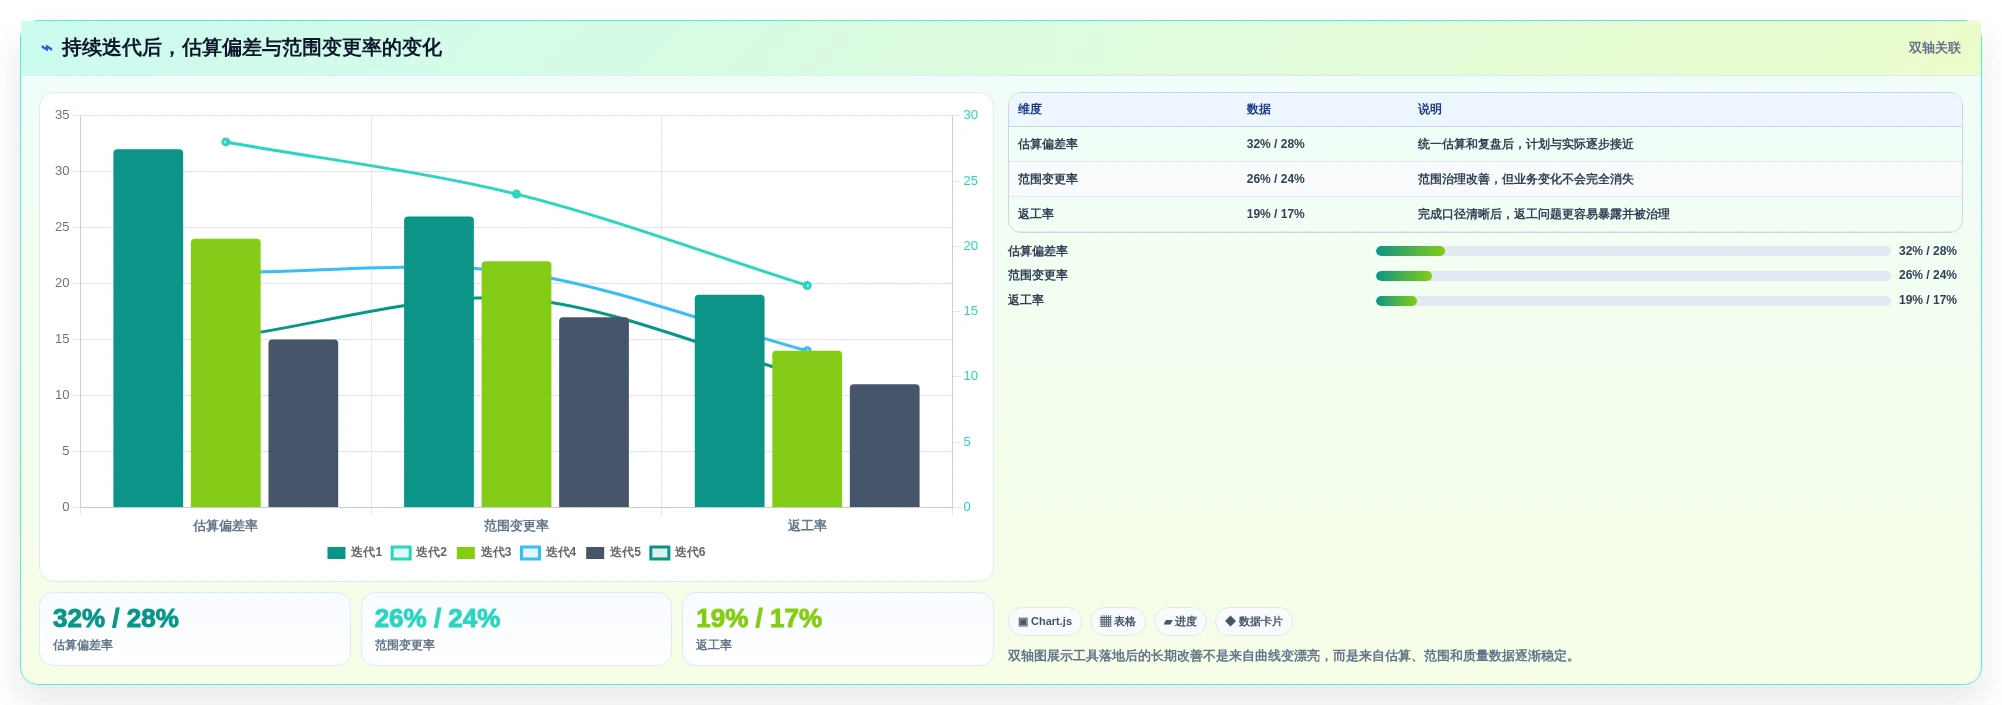The image size is (2002, 705).
Task: Open the 19% / 17% 返工率 card
Action: (x=838, y=629)
